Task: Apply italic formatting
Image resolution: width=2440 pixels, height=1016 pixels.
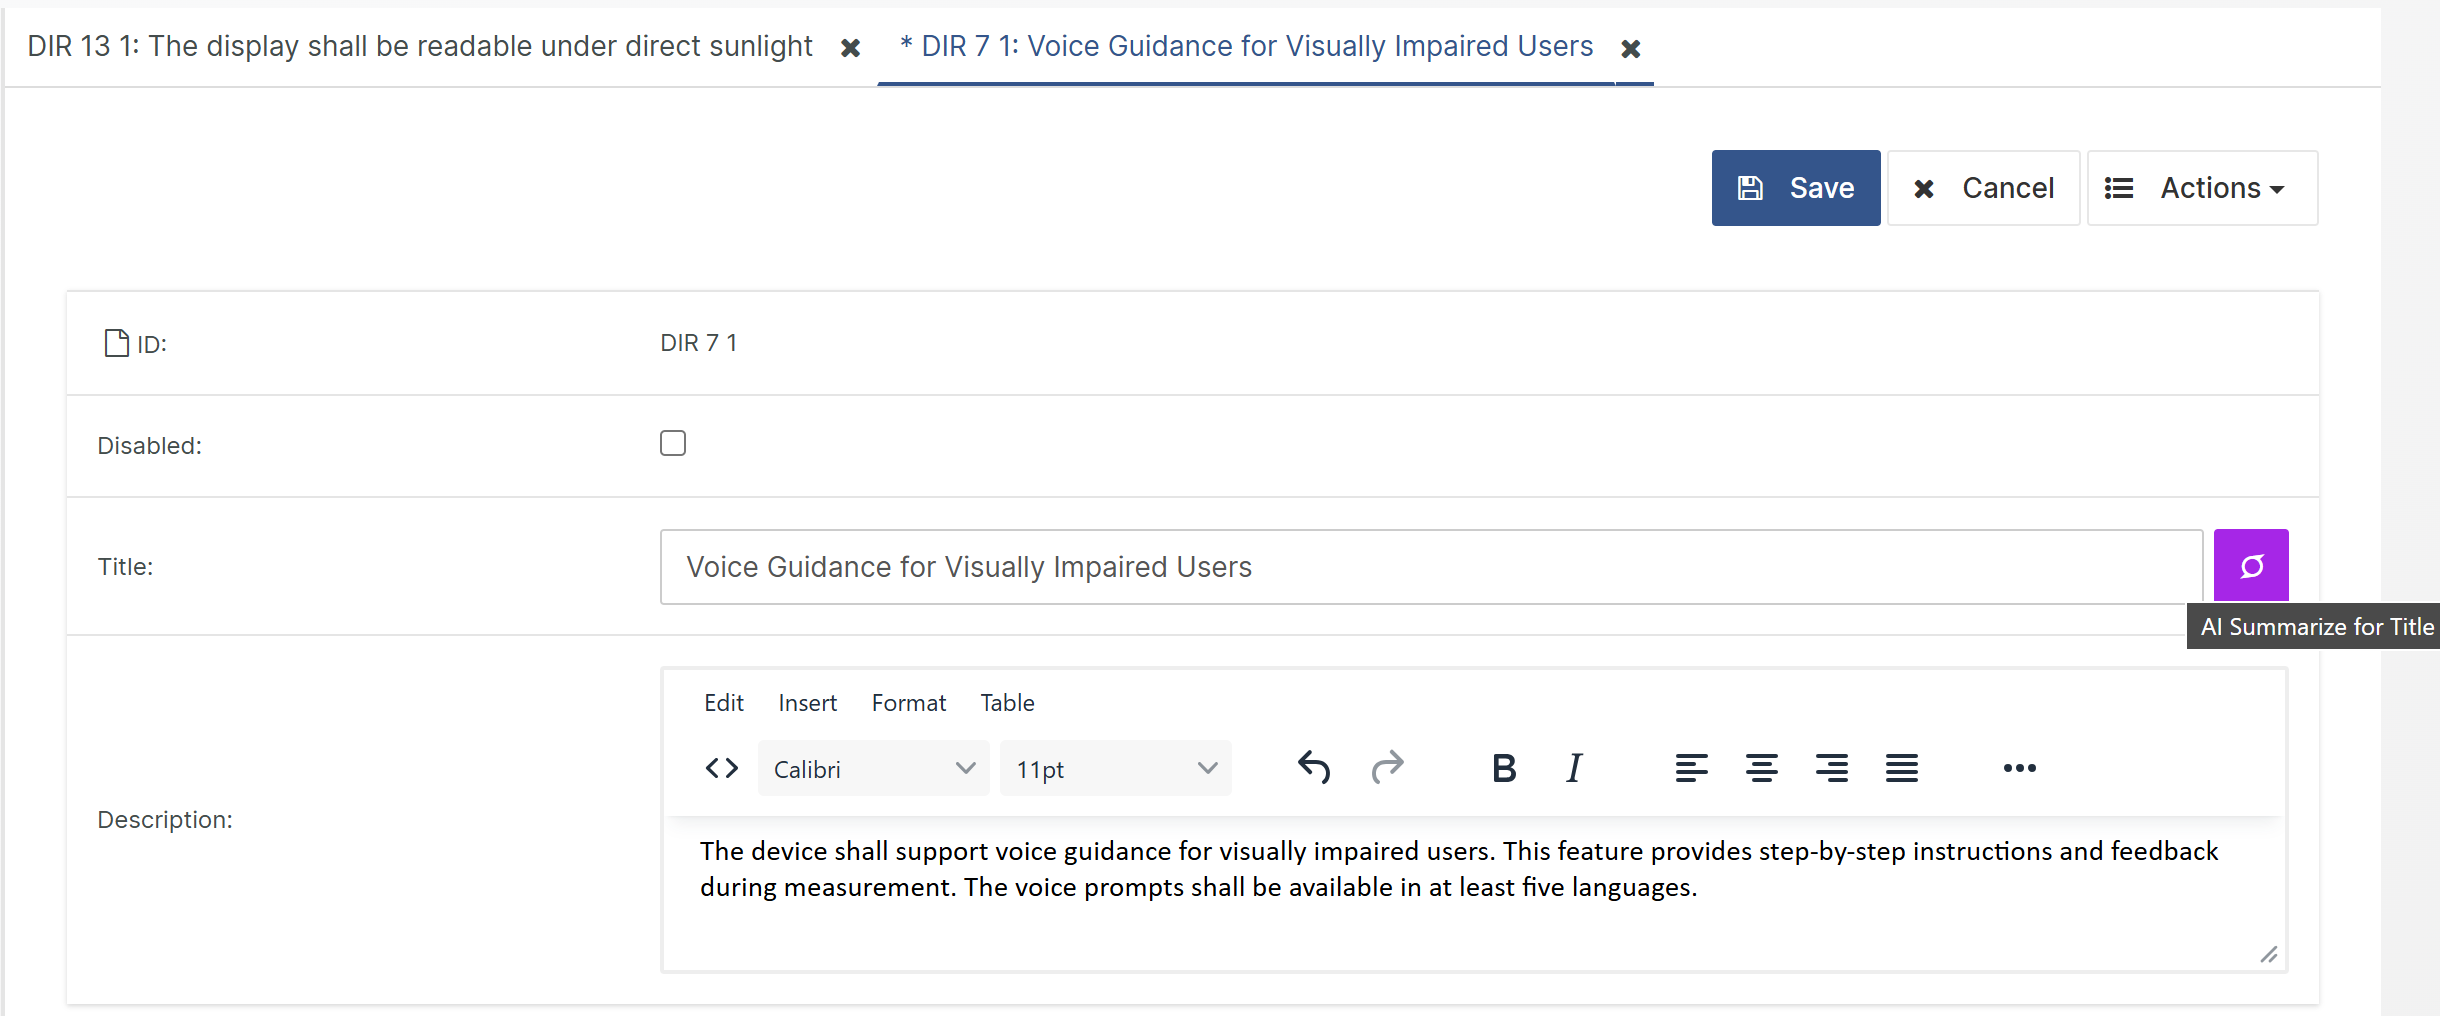Action: coord(1574,768)
